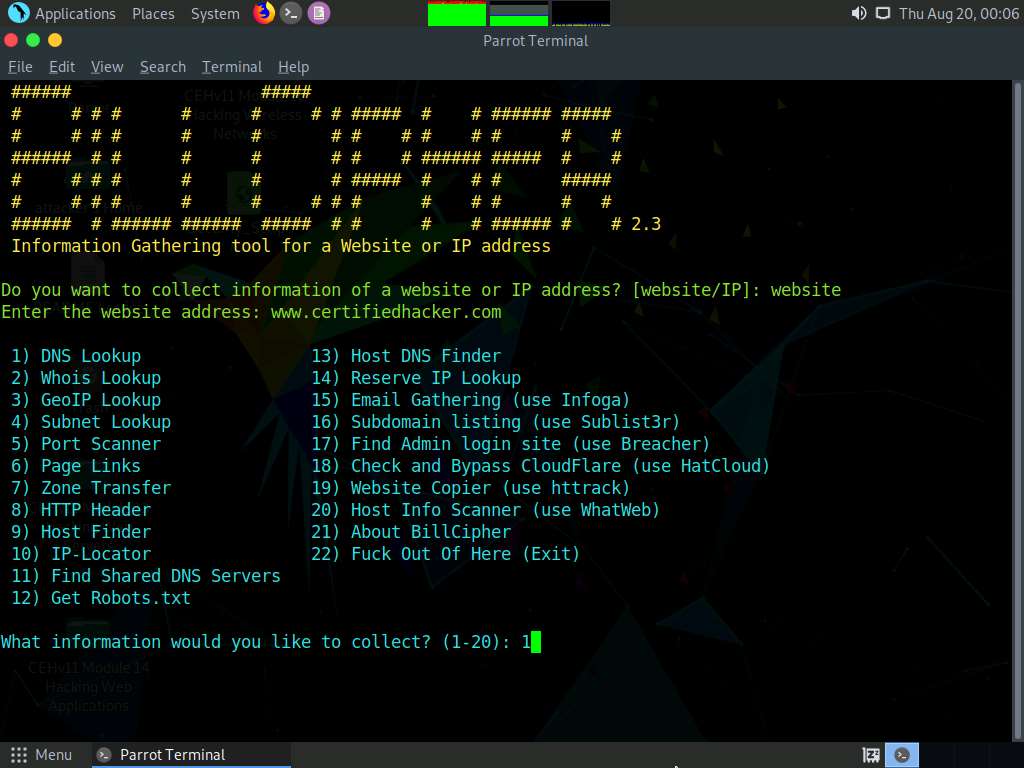Click the www.certifiedhacker.com address text
This screenshot has width=1024, height=768.
click(386, 312)
